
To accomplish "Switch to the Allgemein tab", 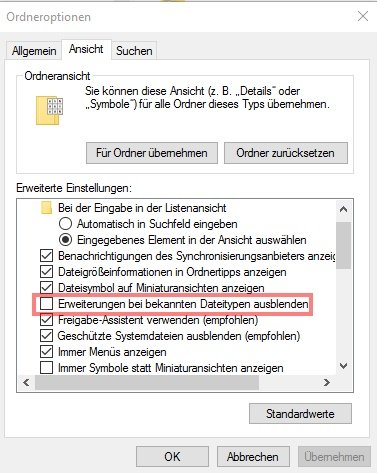I will [34, 51].
